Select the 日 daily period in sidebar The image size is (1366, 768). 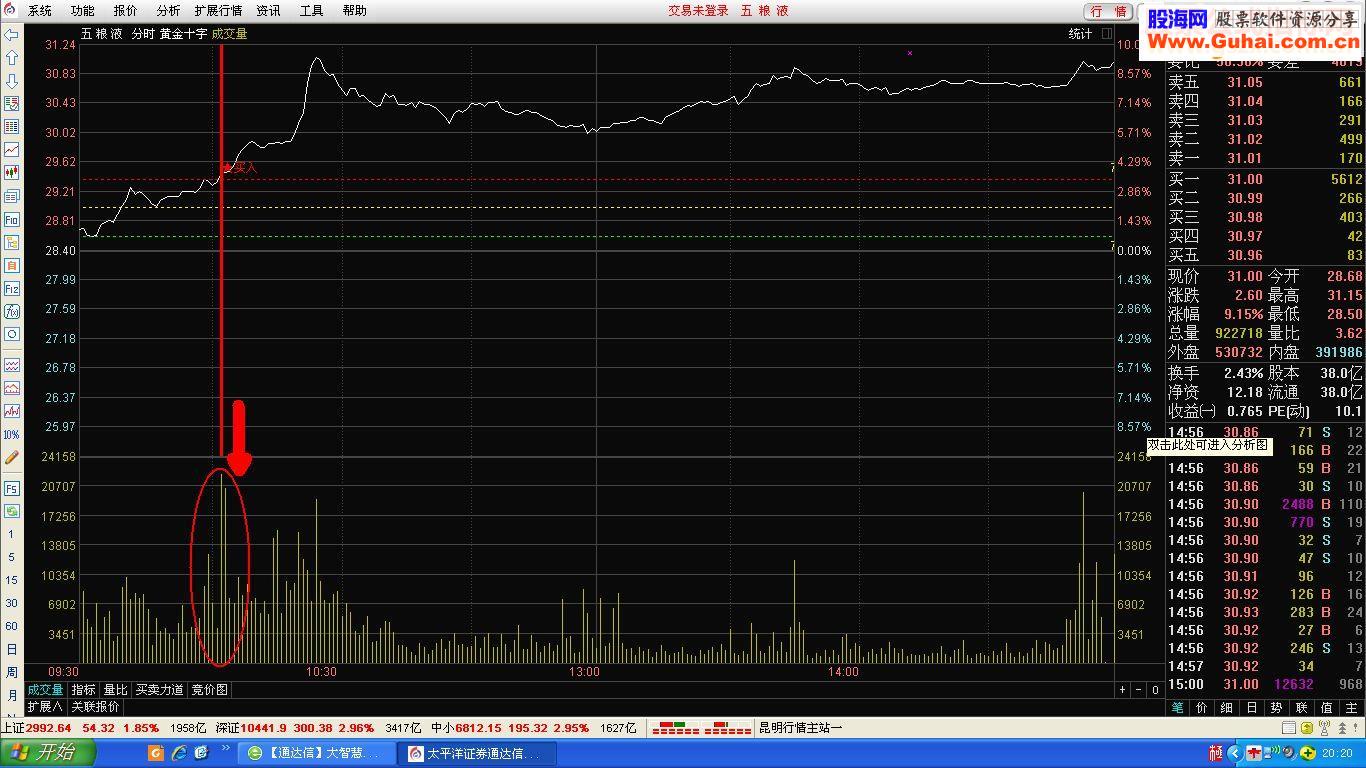click(x=12, y=649)
